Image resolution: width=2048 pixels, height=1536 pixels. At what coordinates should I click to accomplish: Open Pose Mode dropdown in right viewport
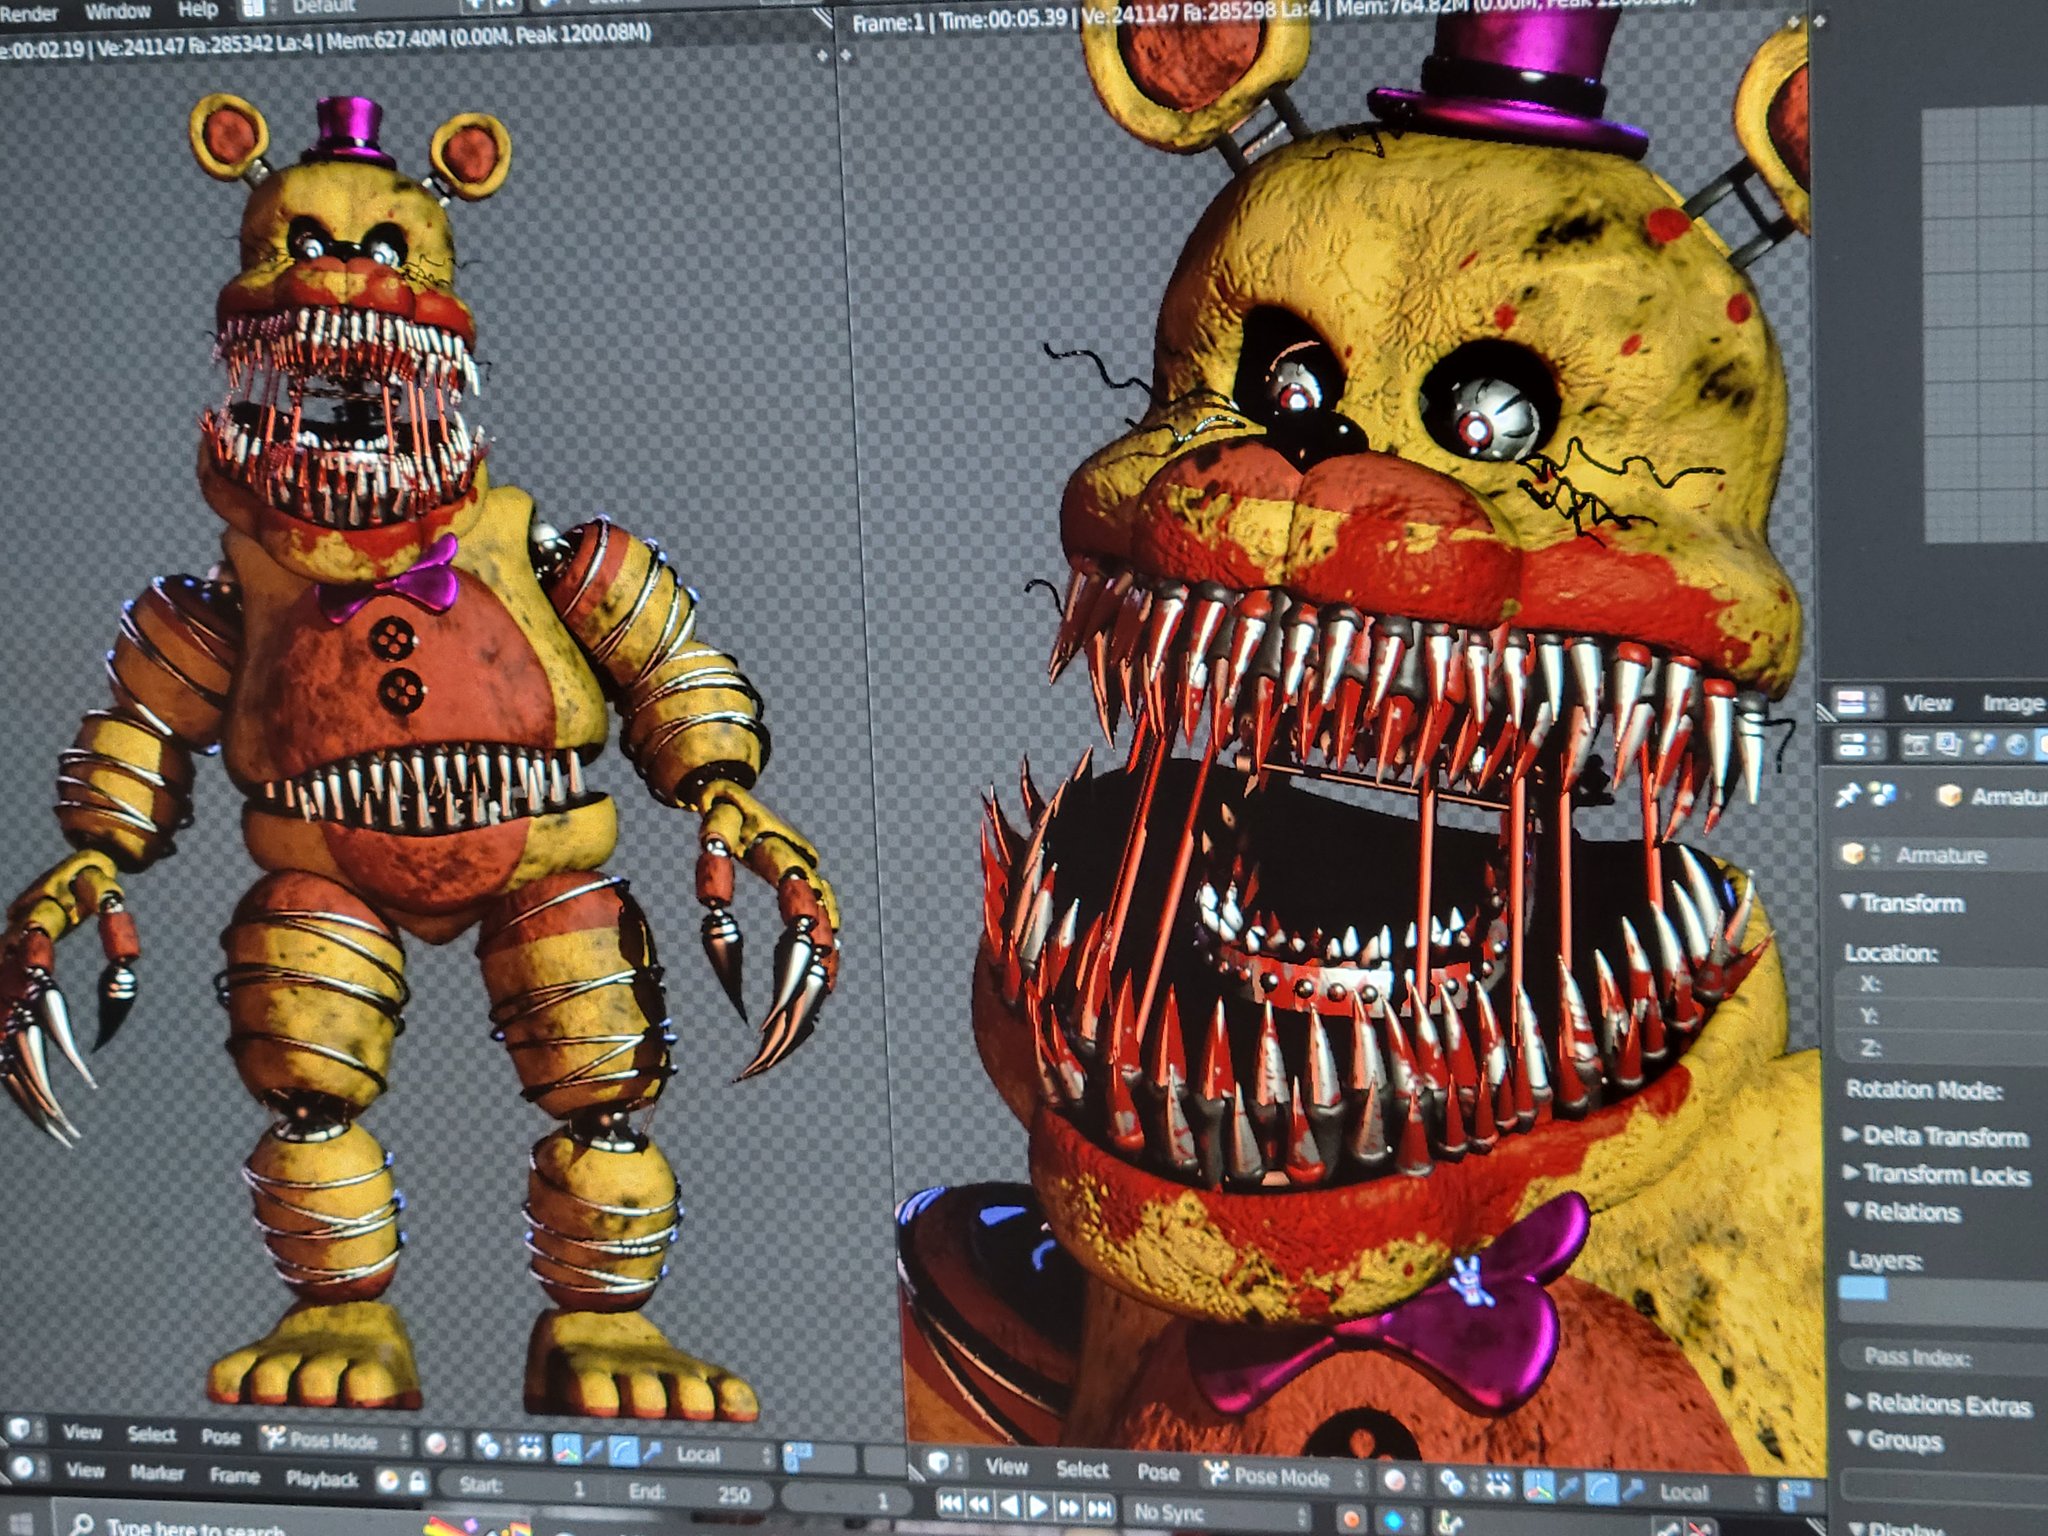[1283, 1476]
